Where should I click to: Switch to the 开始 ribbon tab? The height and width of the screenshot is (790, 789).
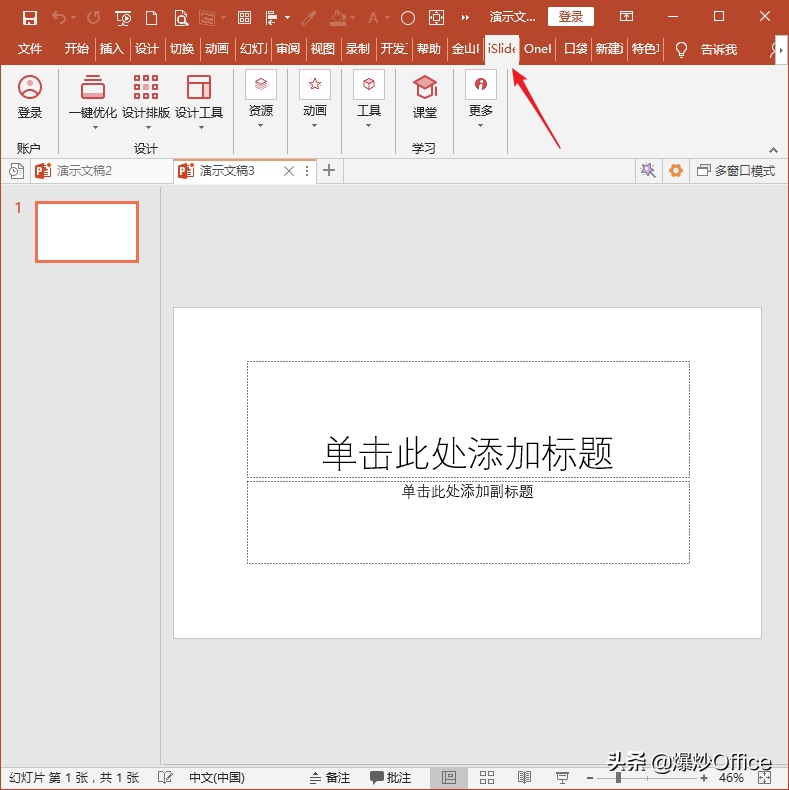(77, 49)
